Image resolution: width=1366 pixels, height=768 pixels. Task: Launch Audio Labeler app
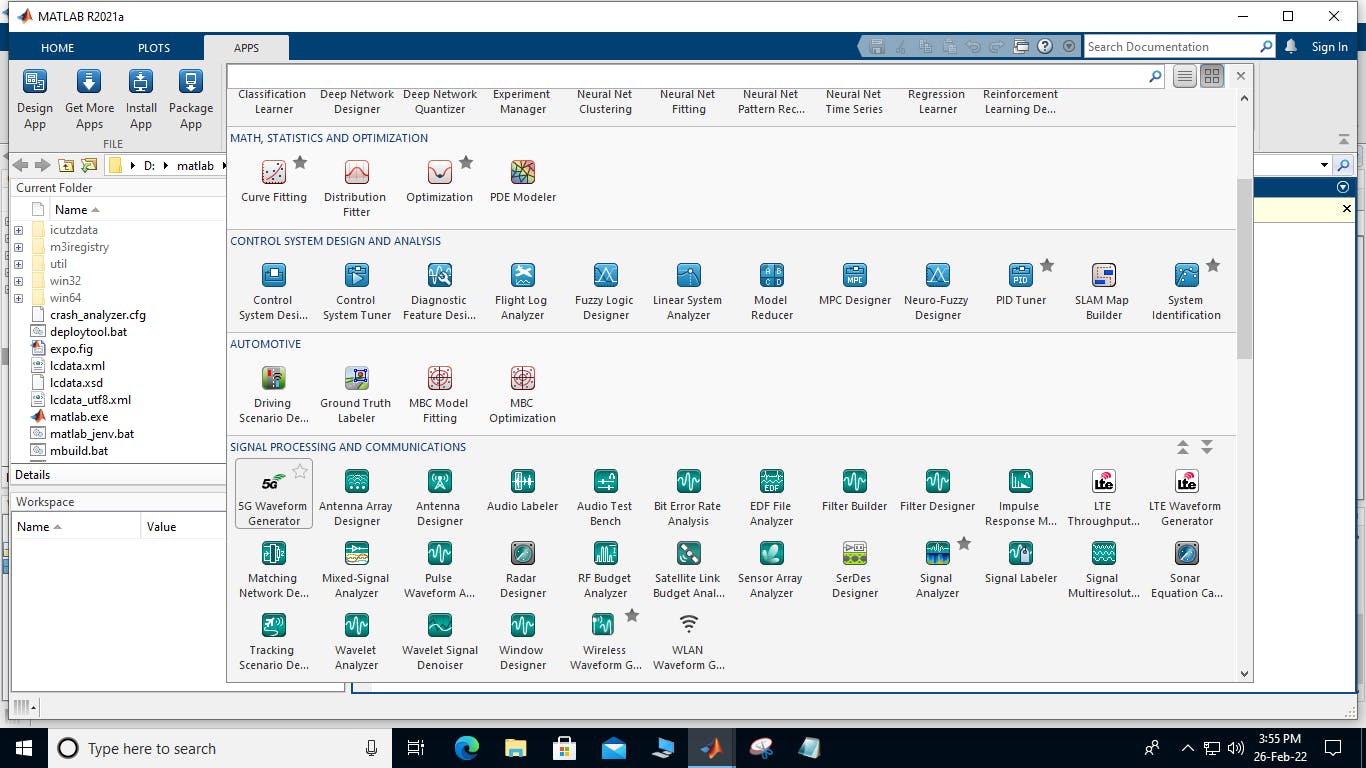(x=522, y=489)
